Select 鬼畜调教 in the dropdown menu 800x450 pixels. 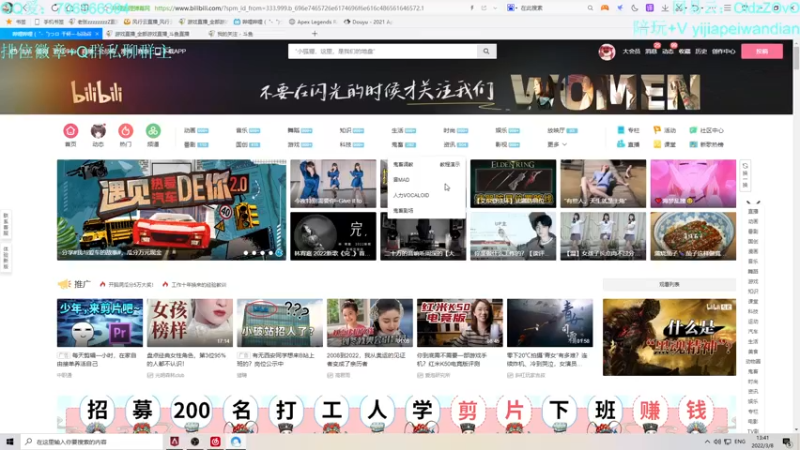point(403,165)
